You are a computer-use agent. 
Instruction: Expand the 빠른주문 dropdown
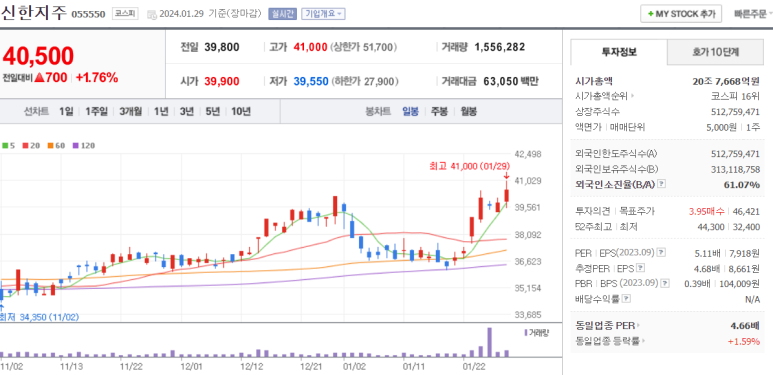click(x=752, y=14)
